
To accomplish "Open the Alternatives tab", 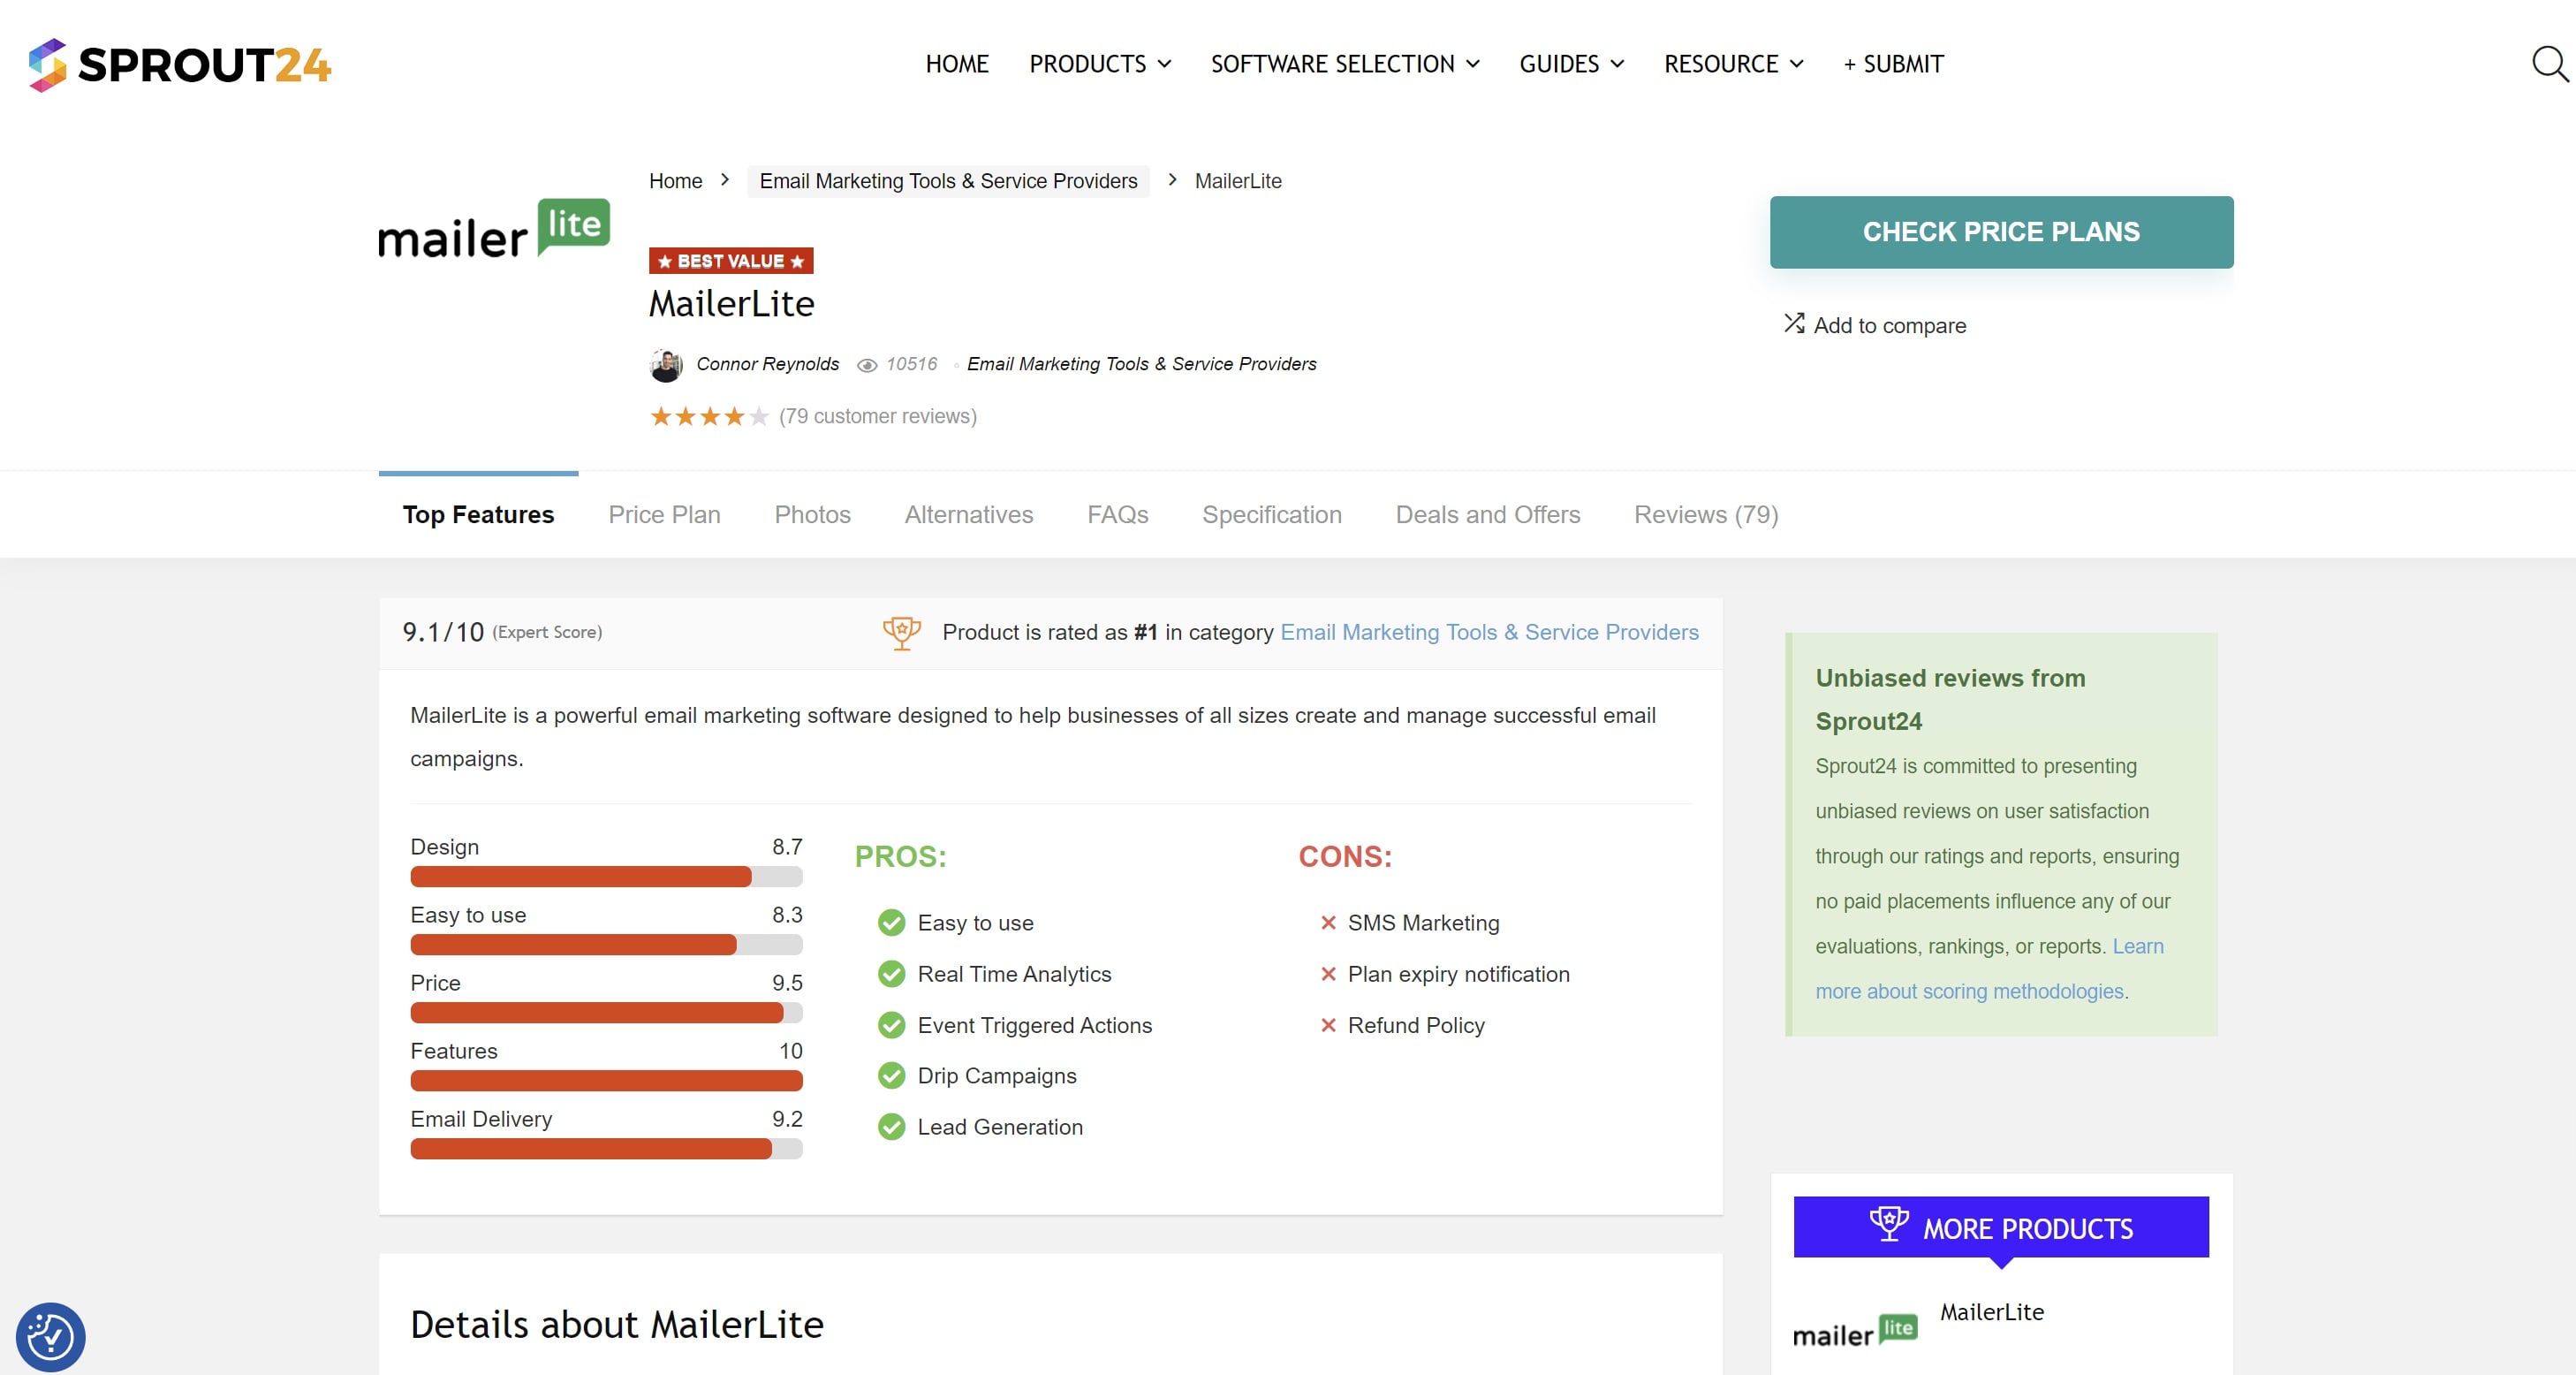I will (x=968, y=514).
